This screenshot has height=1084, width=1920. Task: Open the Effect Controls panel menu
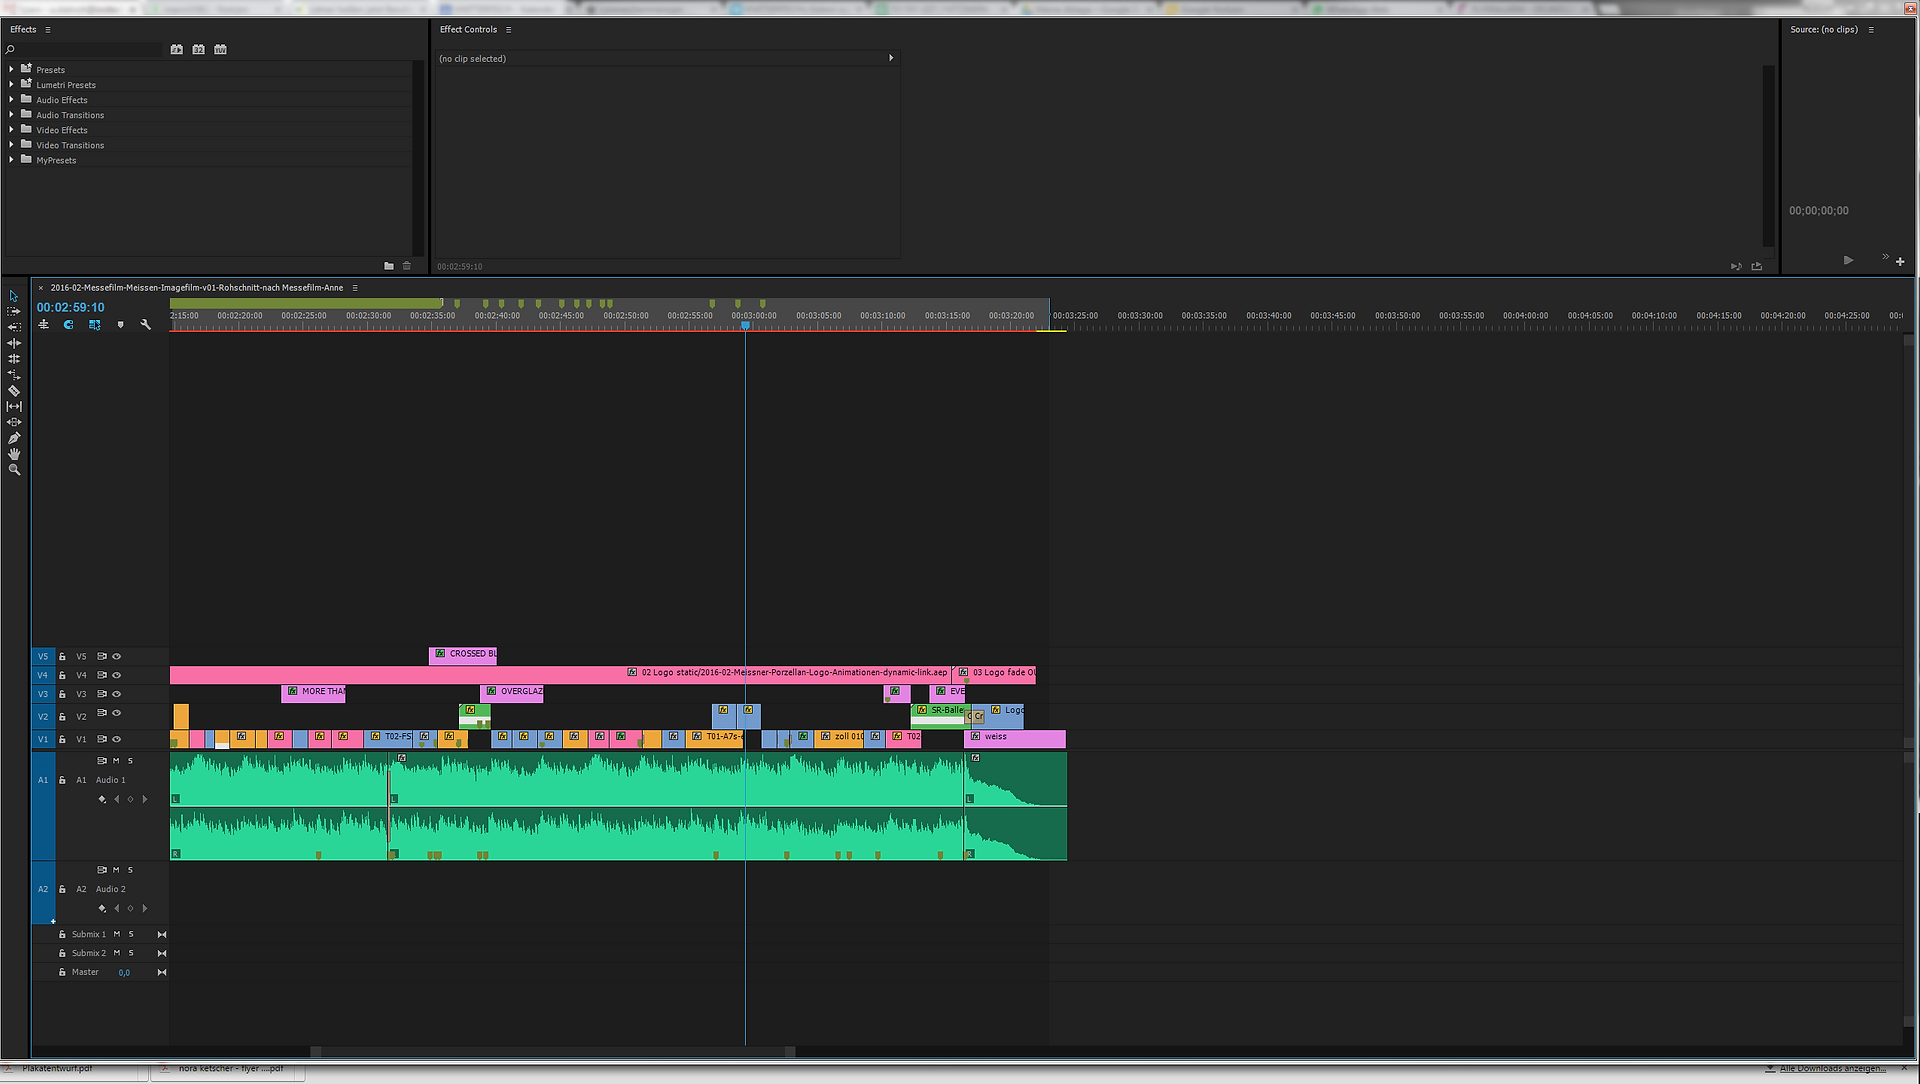click(x=508, y=30)
